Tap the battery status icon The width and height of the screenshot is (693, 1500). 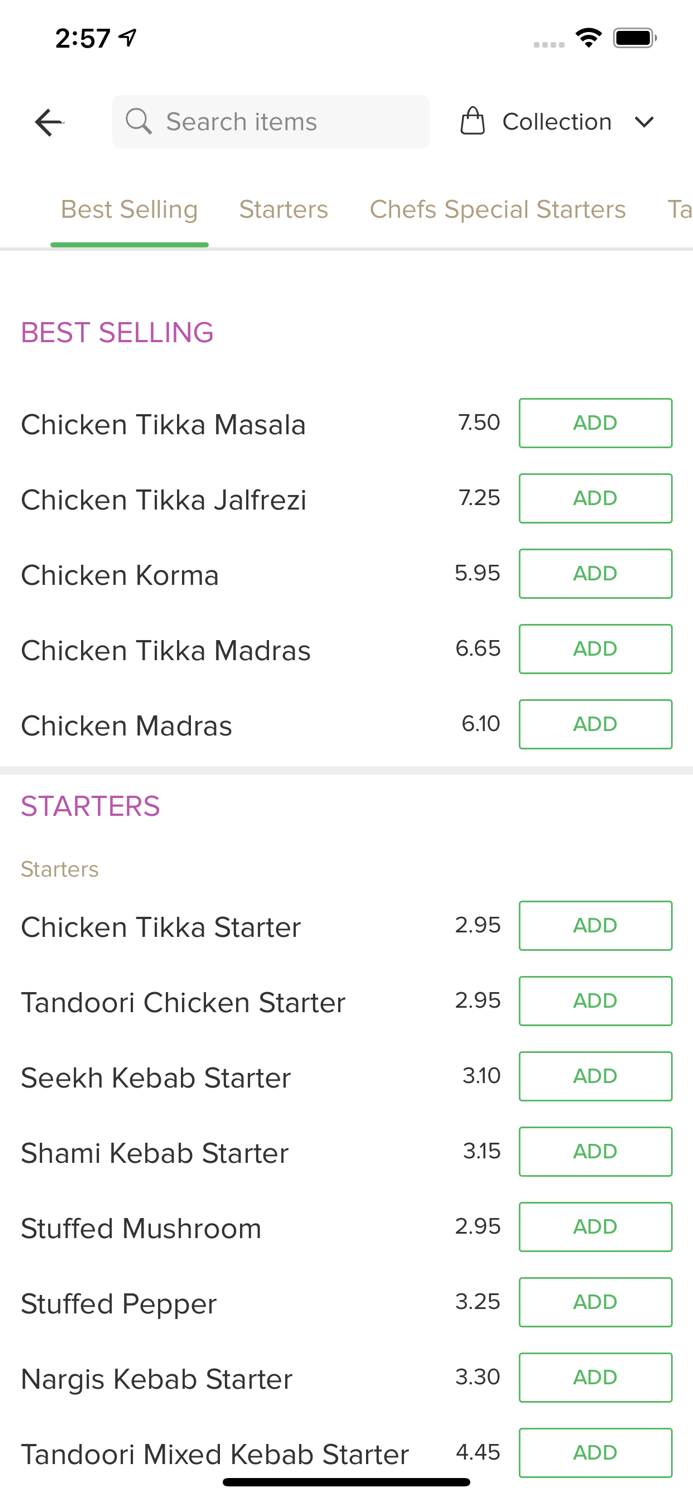(x=634, y=38)
